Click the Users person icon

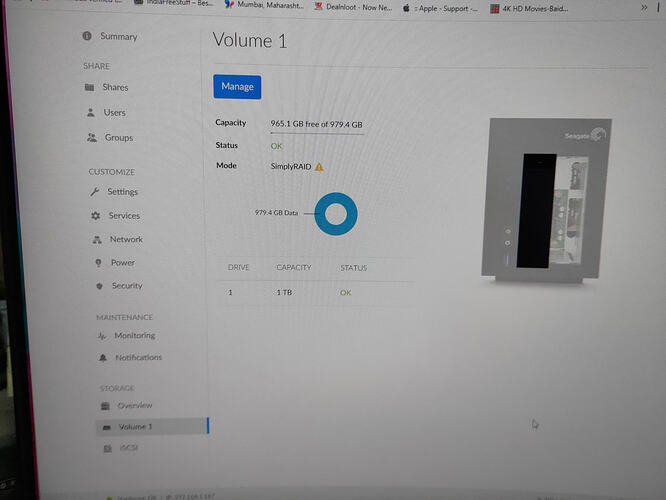point(92,113)
